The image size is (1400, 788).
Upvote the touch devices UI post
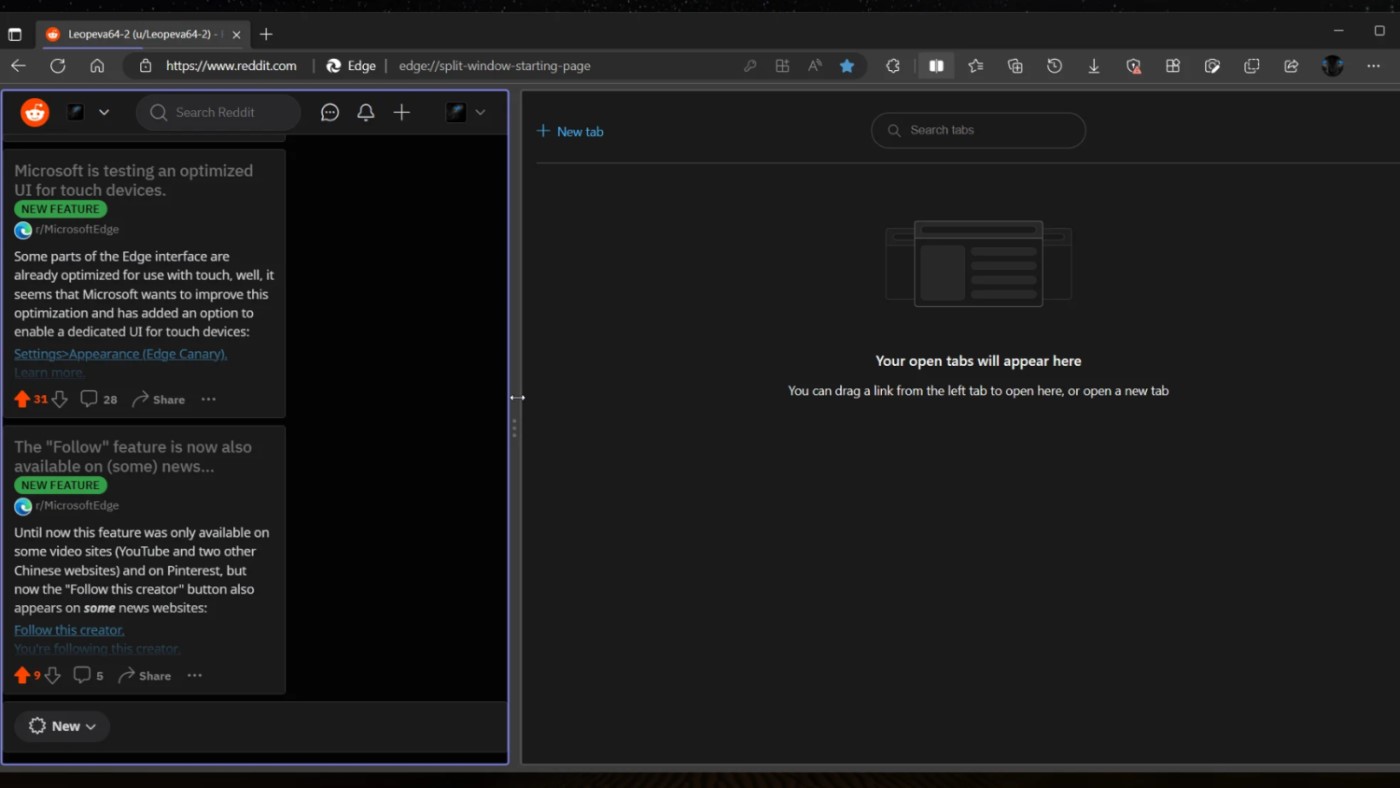pyautogui.click(x=22, y=399)
